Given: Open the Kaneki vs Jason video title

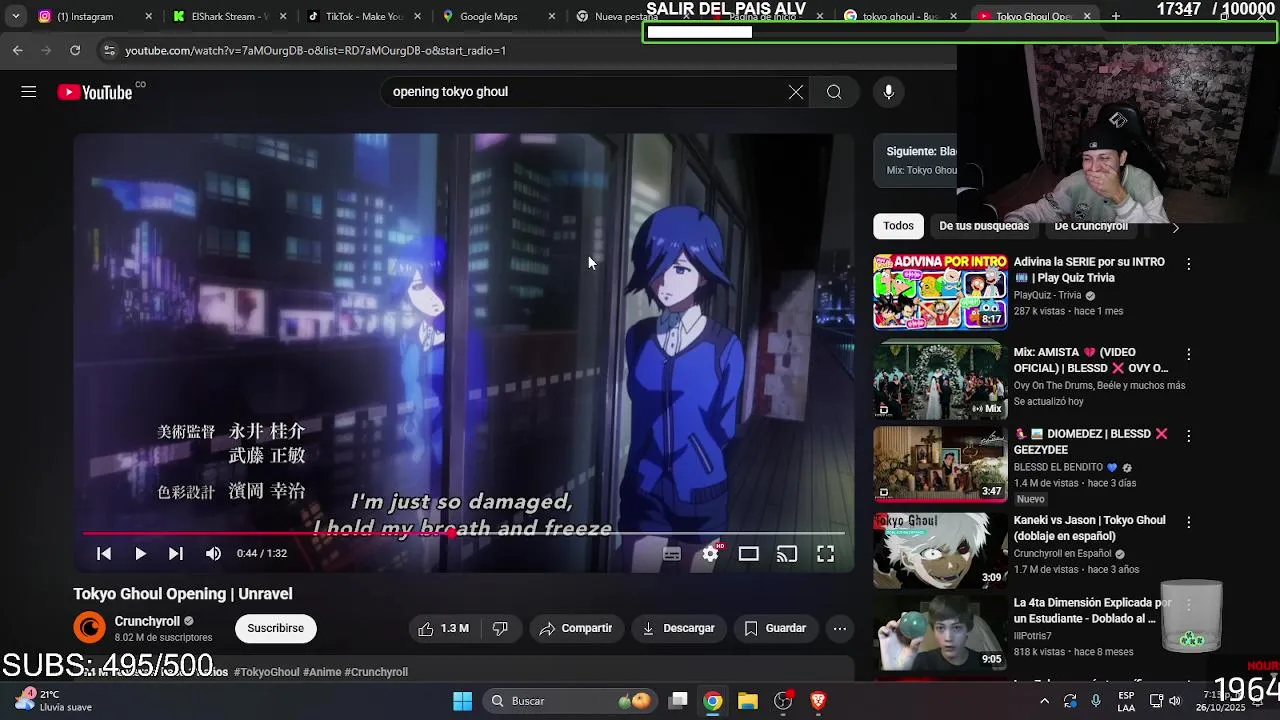Looking at the screenshot, I should [x=1089, y=528].
